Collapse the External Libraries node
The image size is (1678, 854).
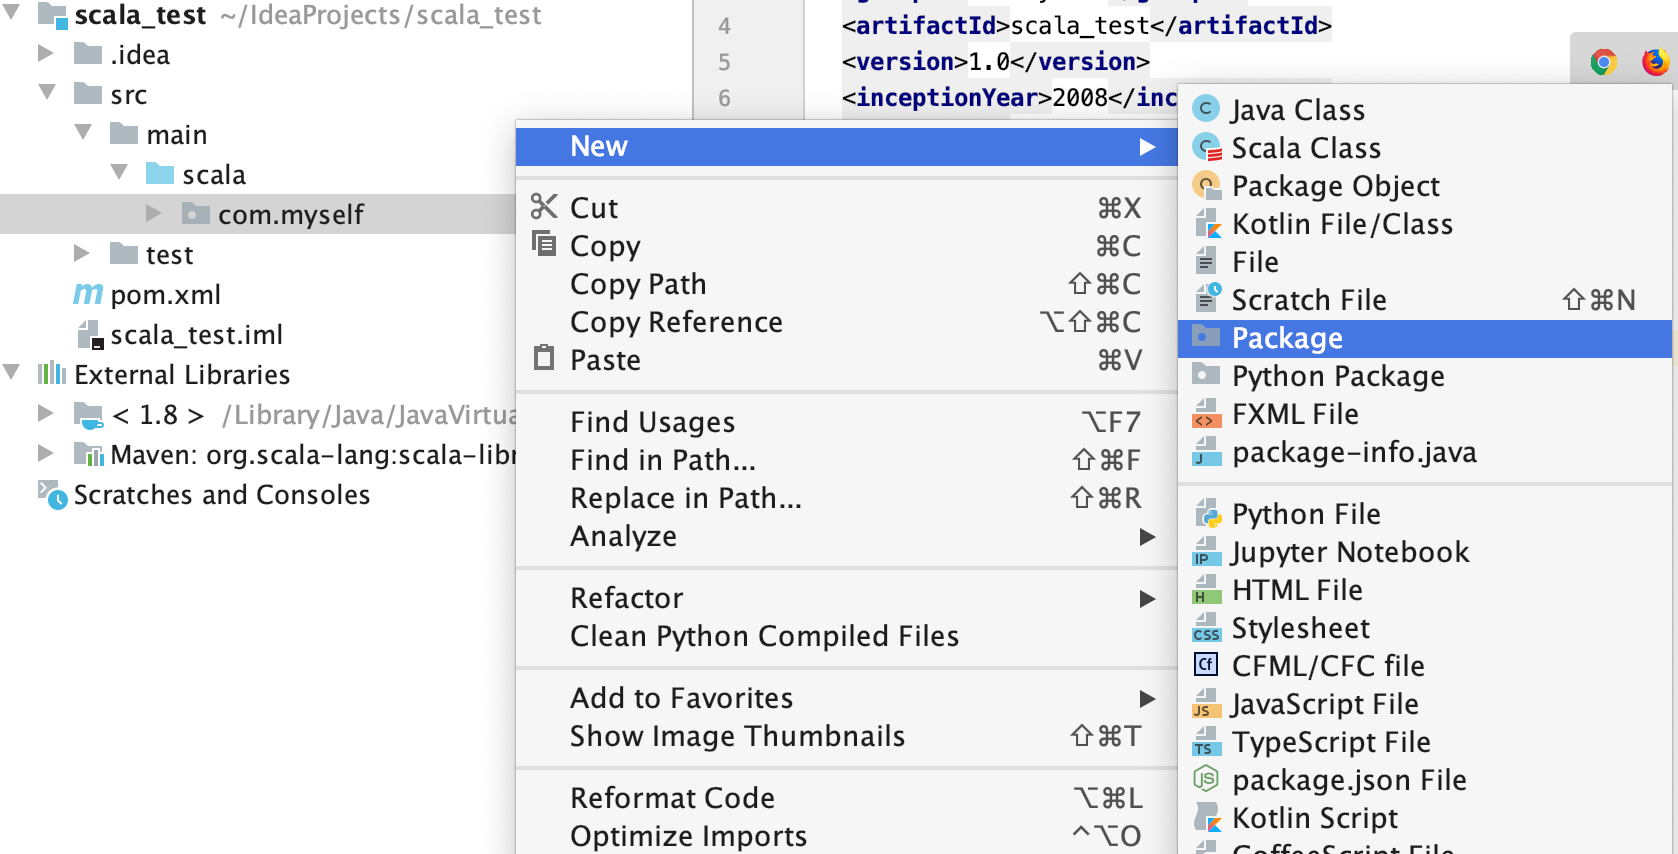(x=12, y=373)
